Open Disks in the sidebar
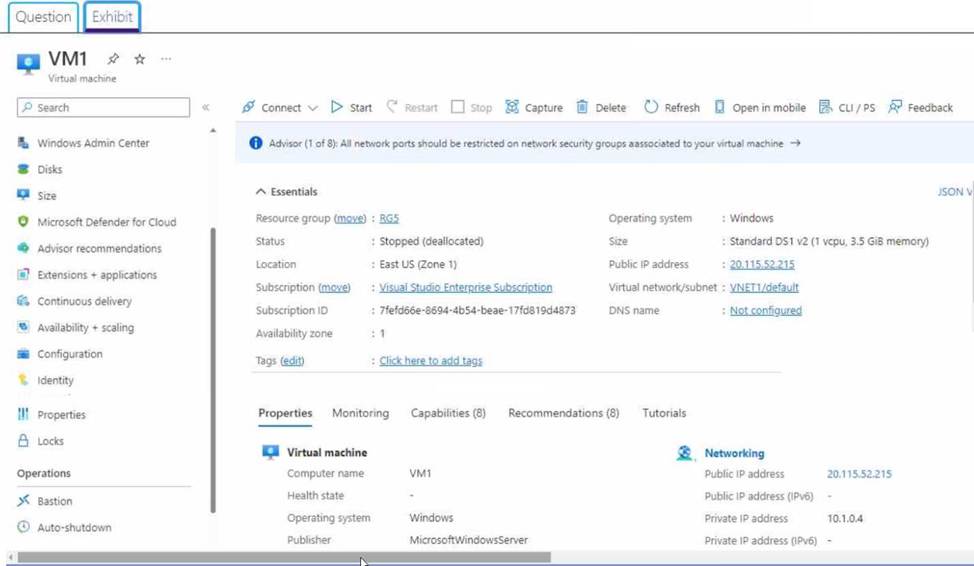The image size is (974, 566). [50, 169]
